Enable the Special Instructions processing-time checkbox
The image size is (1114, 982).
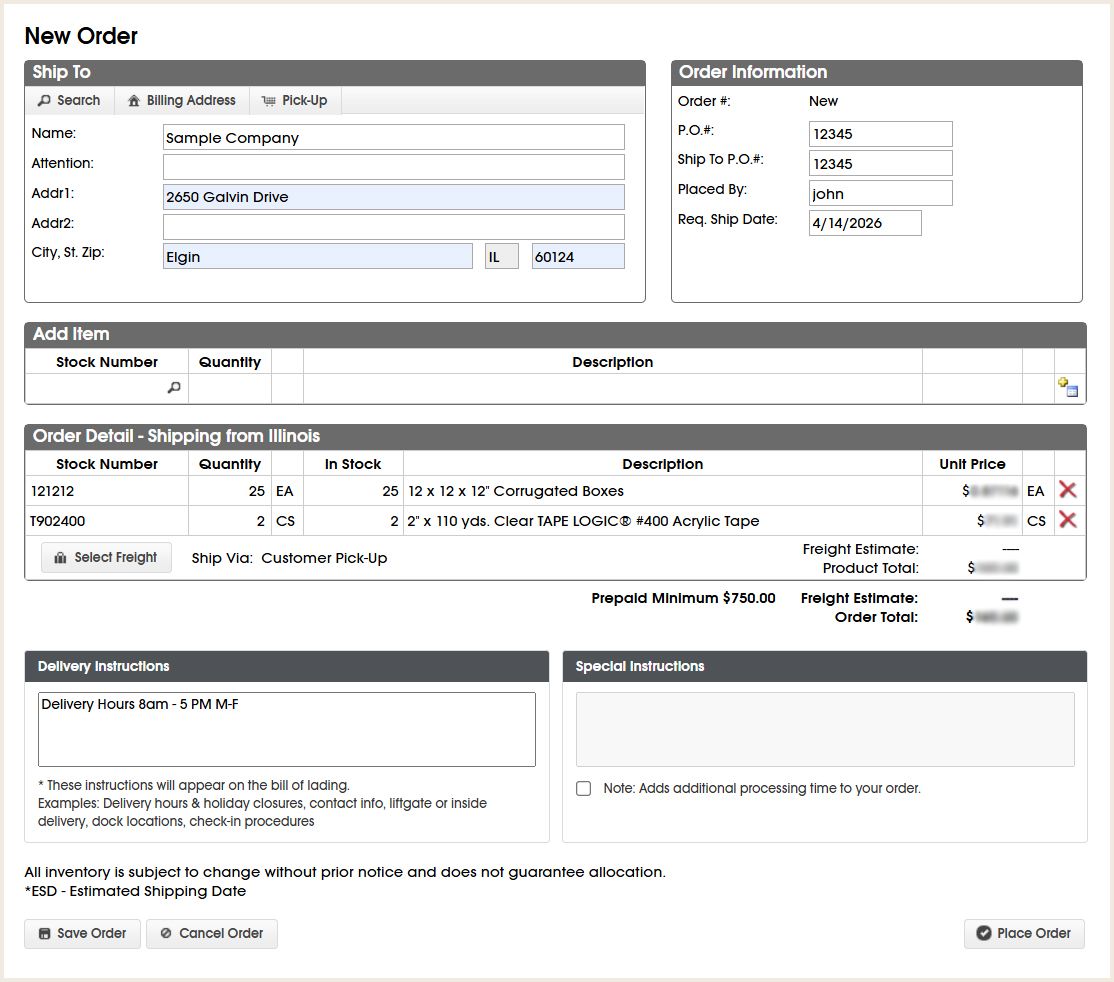(x=583, y=788)
